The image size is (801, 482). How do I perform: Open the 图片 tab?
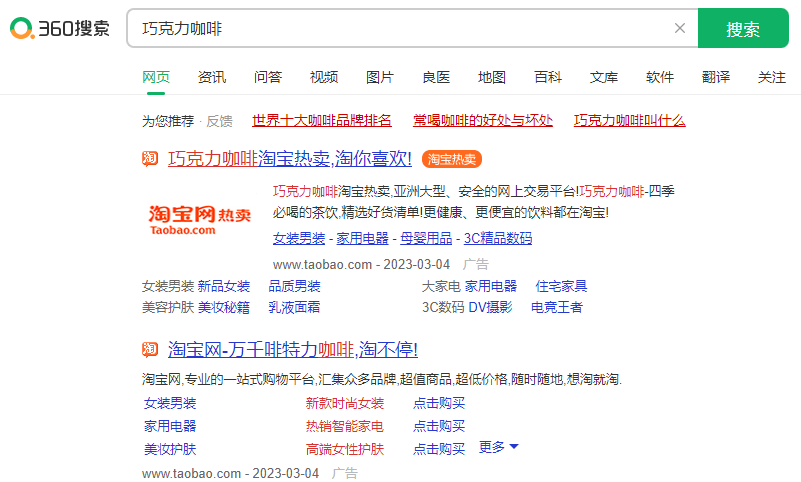tap(380, 77)
